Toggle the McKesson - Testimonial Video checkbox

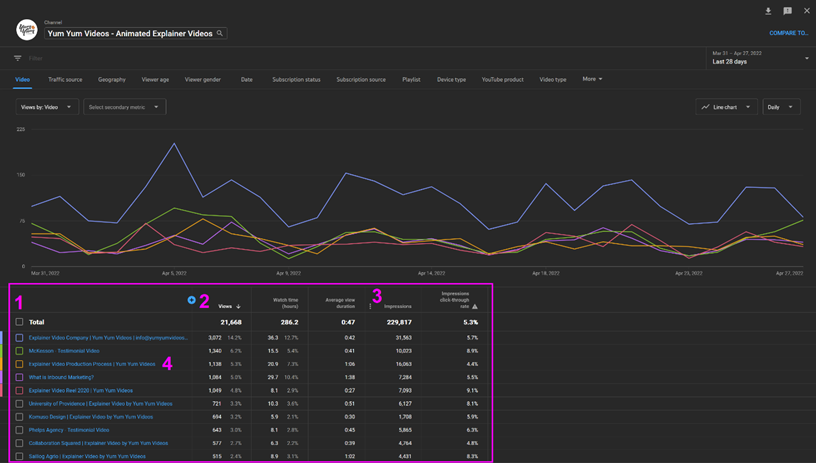point(19,351)
